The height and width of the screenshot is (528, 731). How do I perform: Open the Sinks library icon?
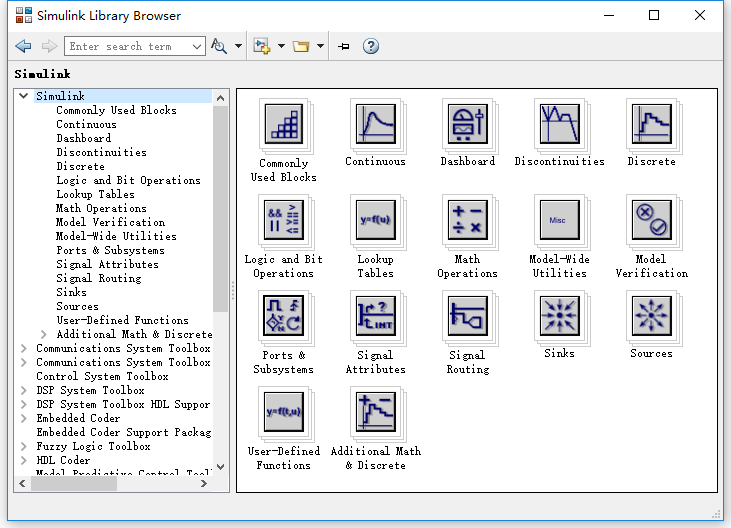click(559, 315)
